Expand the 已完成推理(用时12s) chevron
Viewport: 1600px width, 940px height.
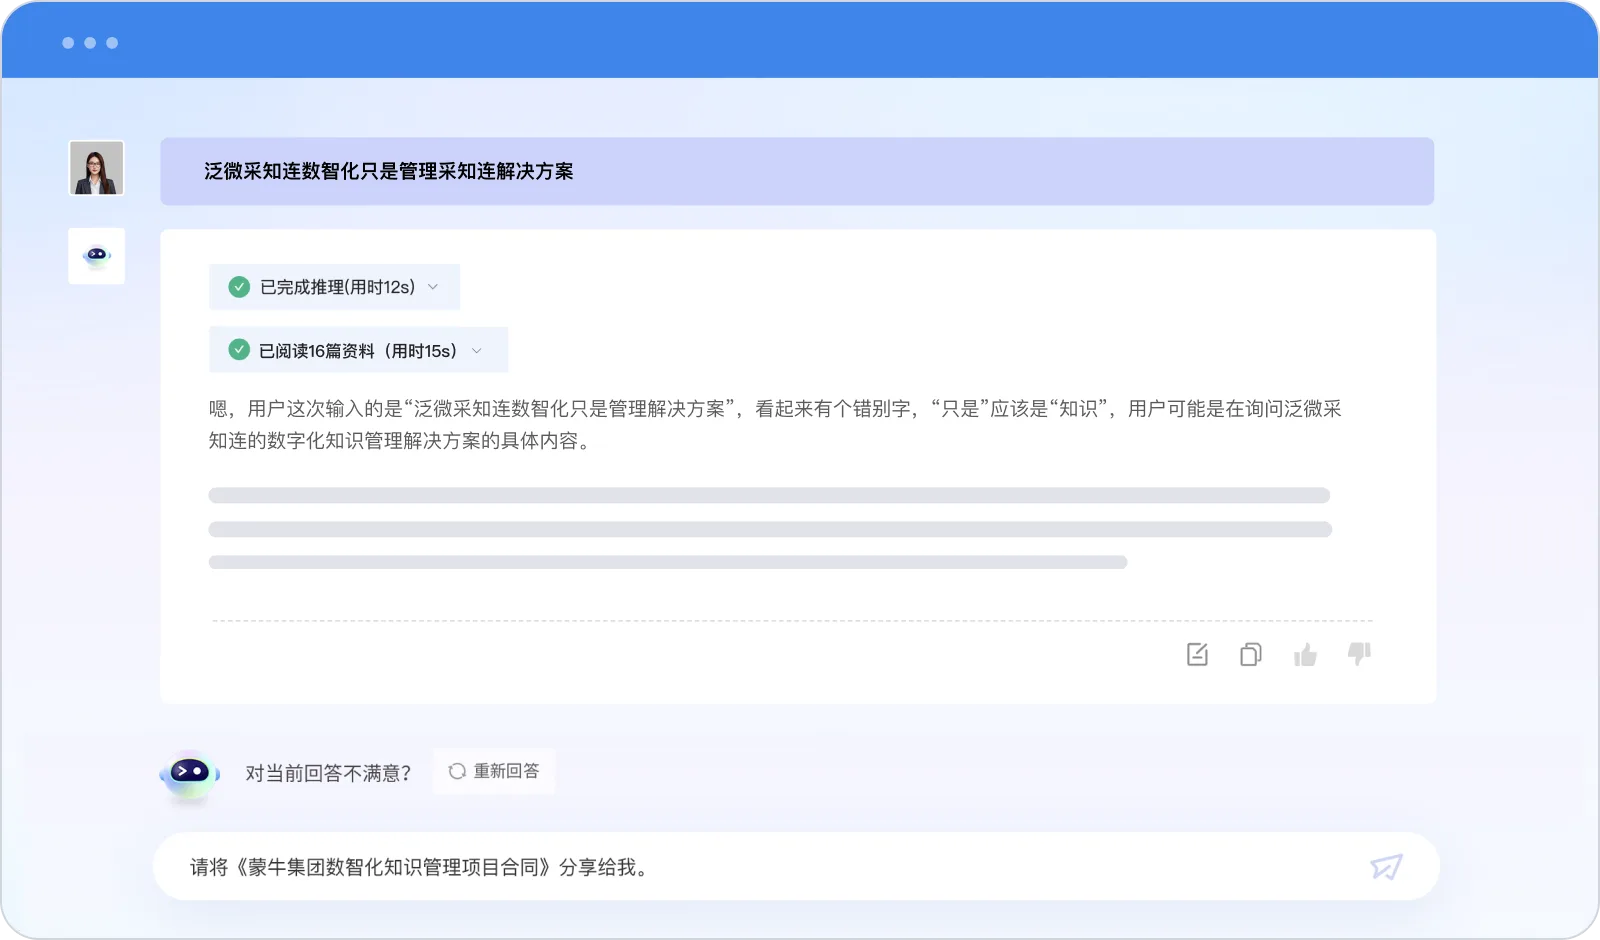433,287
